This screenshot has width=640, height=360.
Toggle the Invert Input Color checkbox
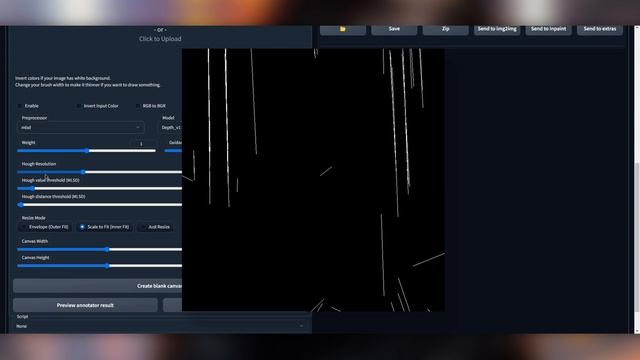tap(78, 106)
